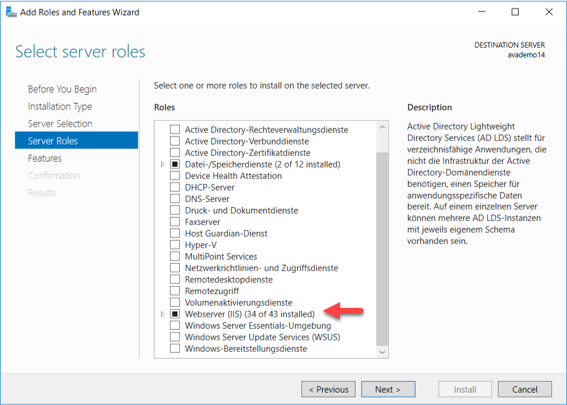
Task: Tick the DNS-Server checkbox
Action: [175, 199]
